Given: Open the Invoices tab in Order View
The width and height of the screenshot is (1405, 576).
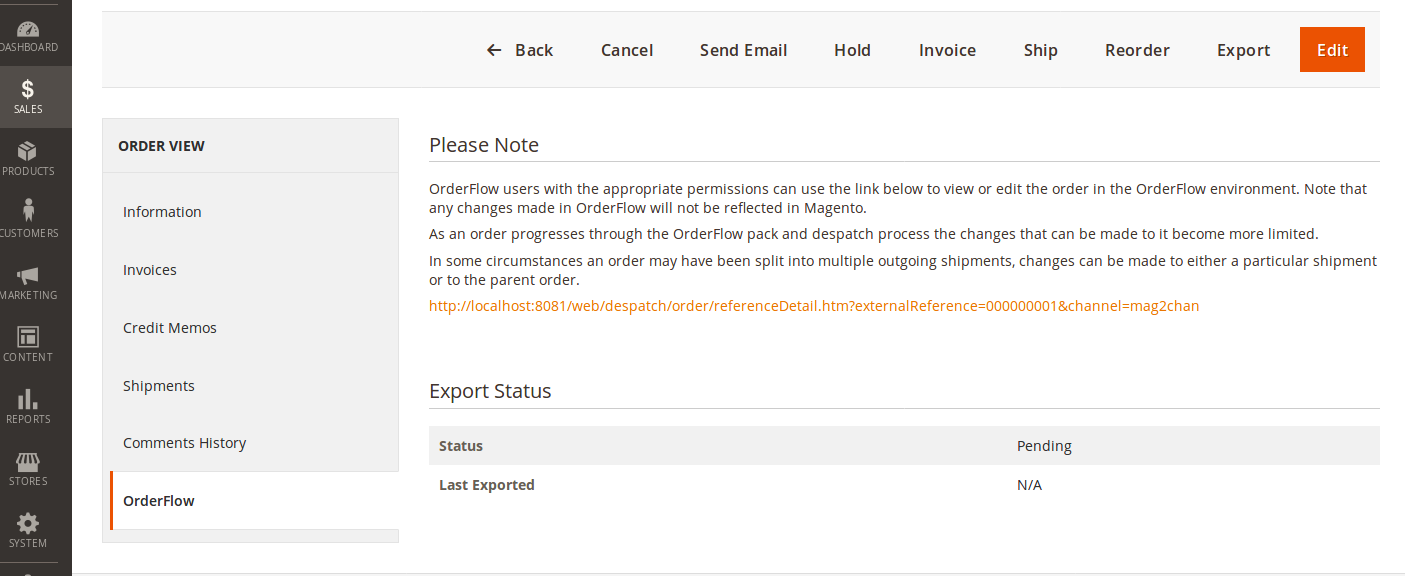Looking at the screenshot, I should click(150, 269).
